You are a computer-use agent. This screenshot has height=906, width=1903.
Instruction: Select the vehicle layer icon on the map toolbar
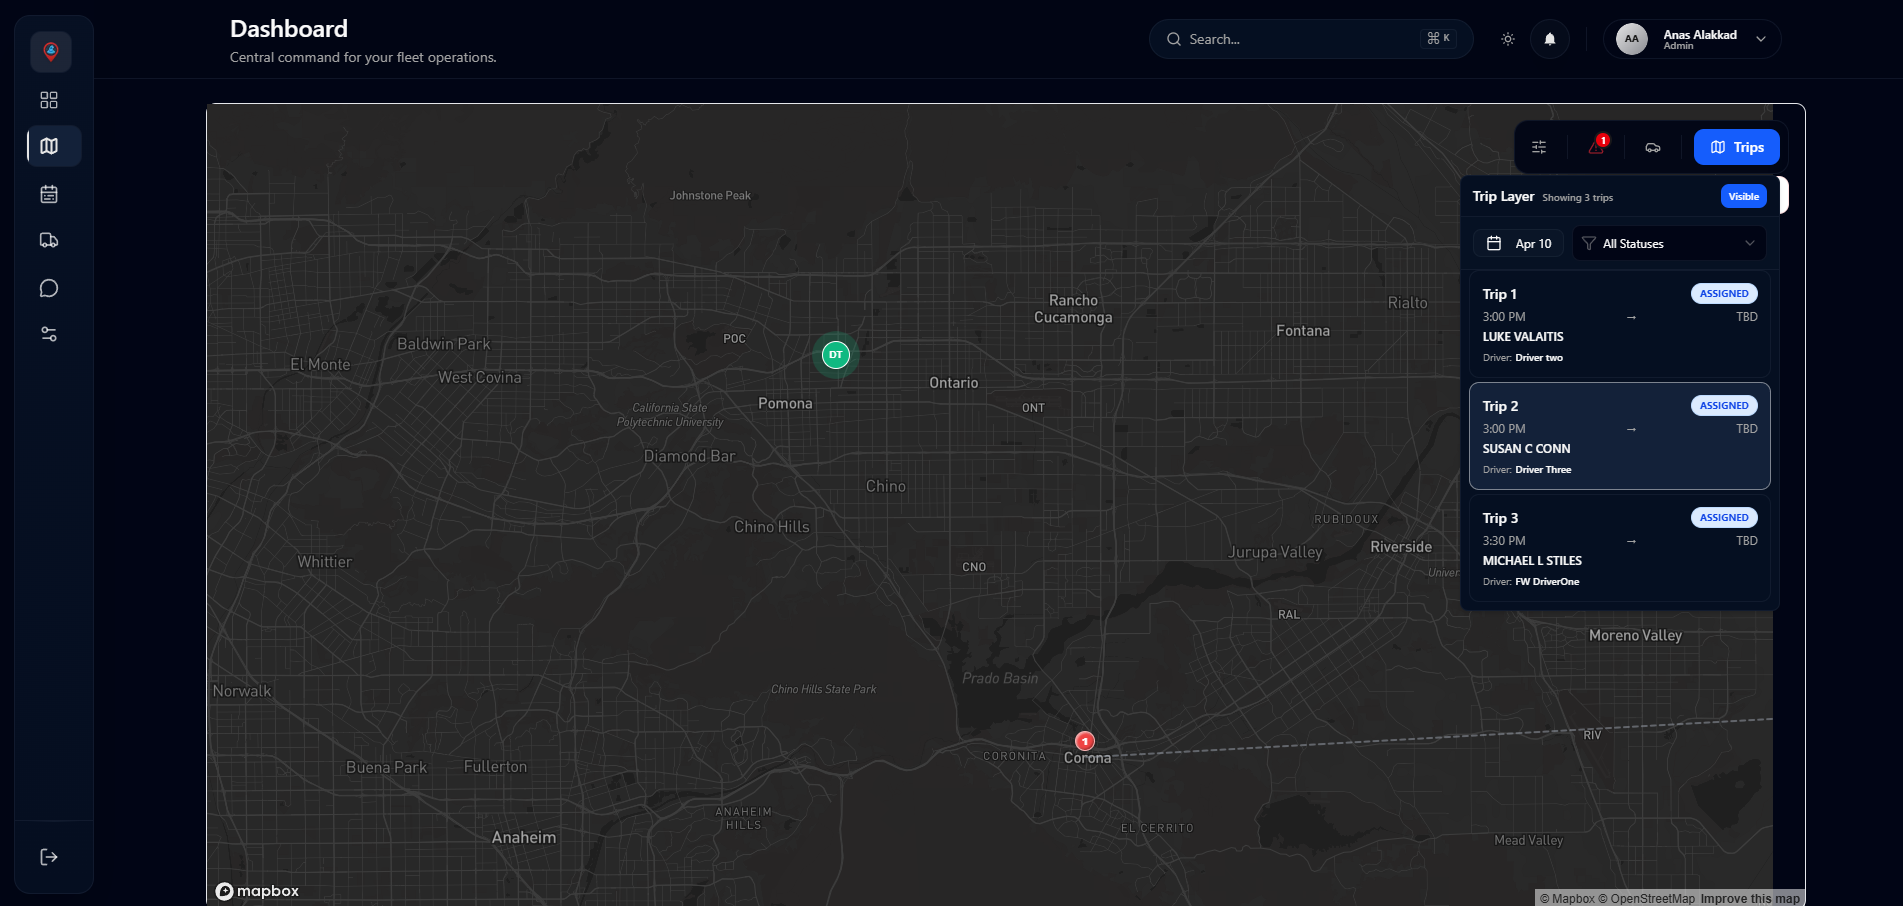(x=1652, y=147)
